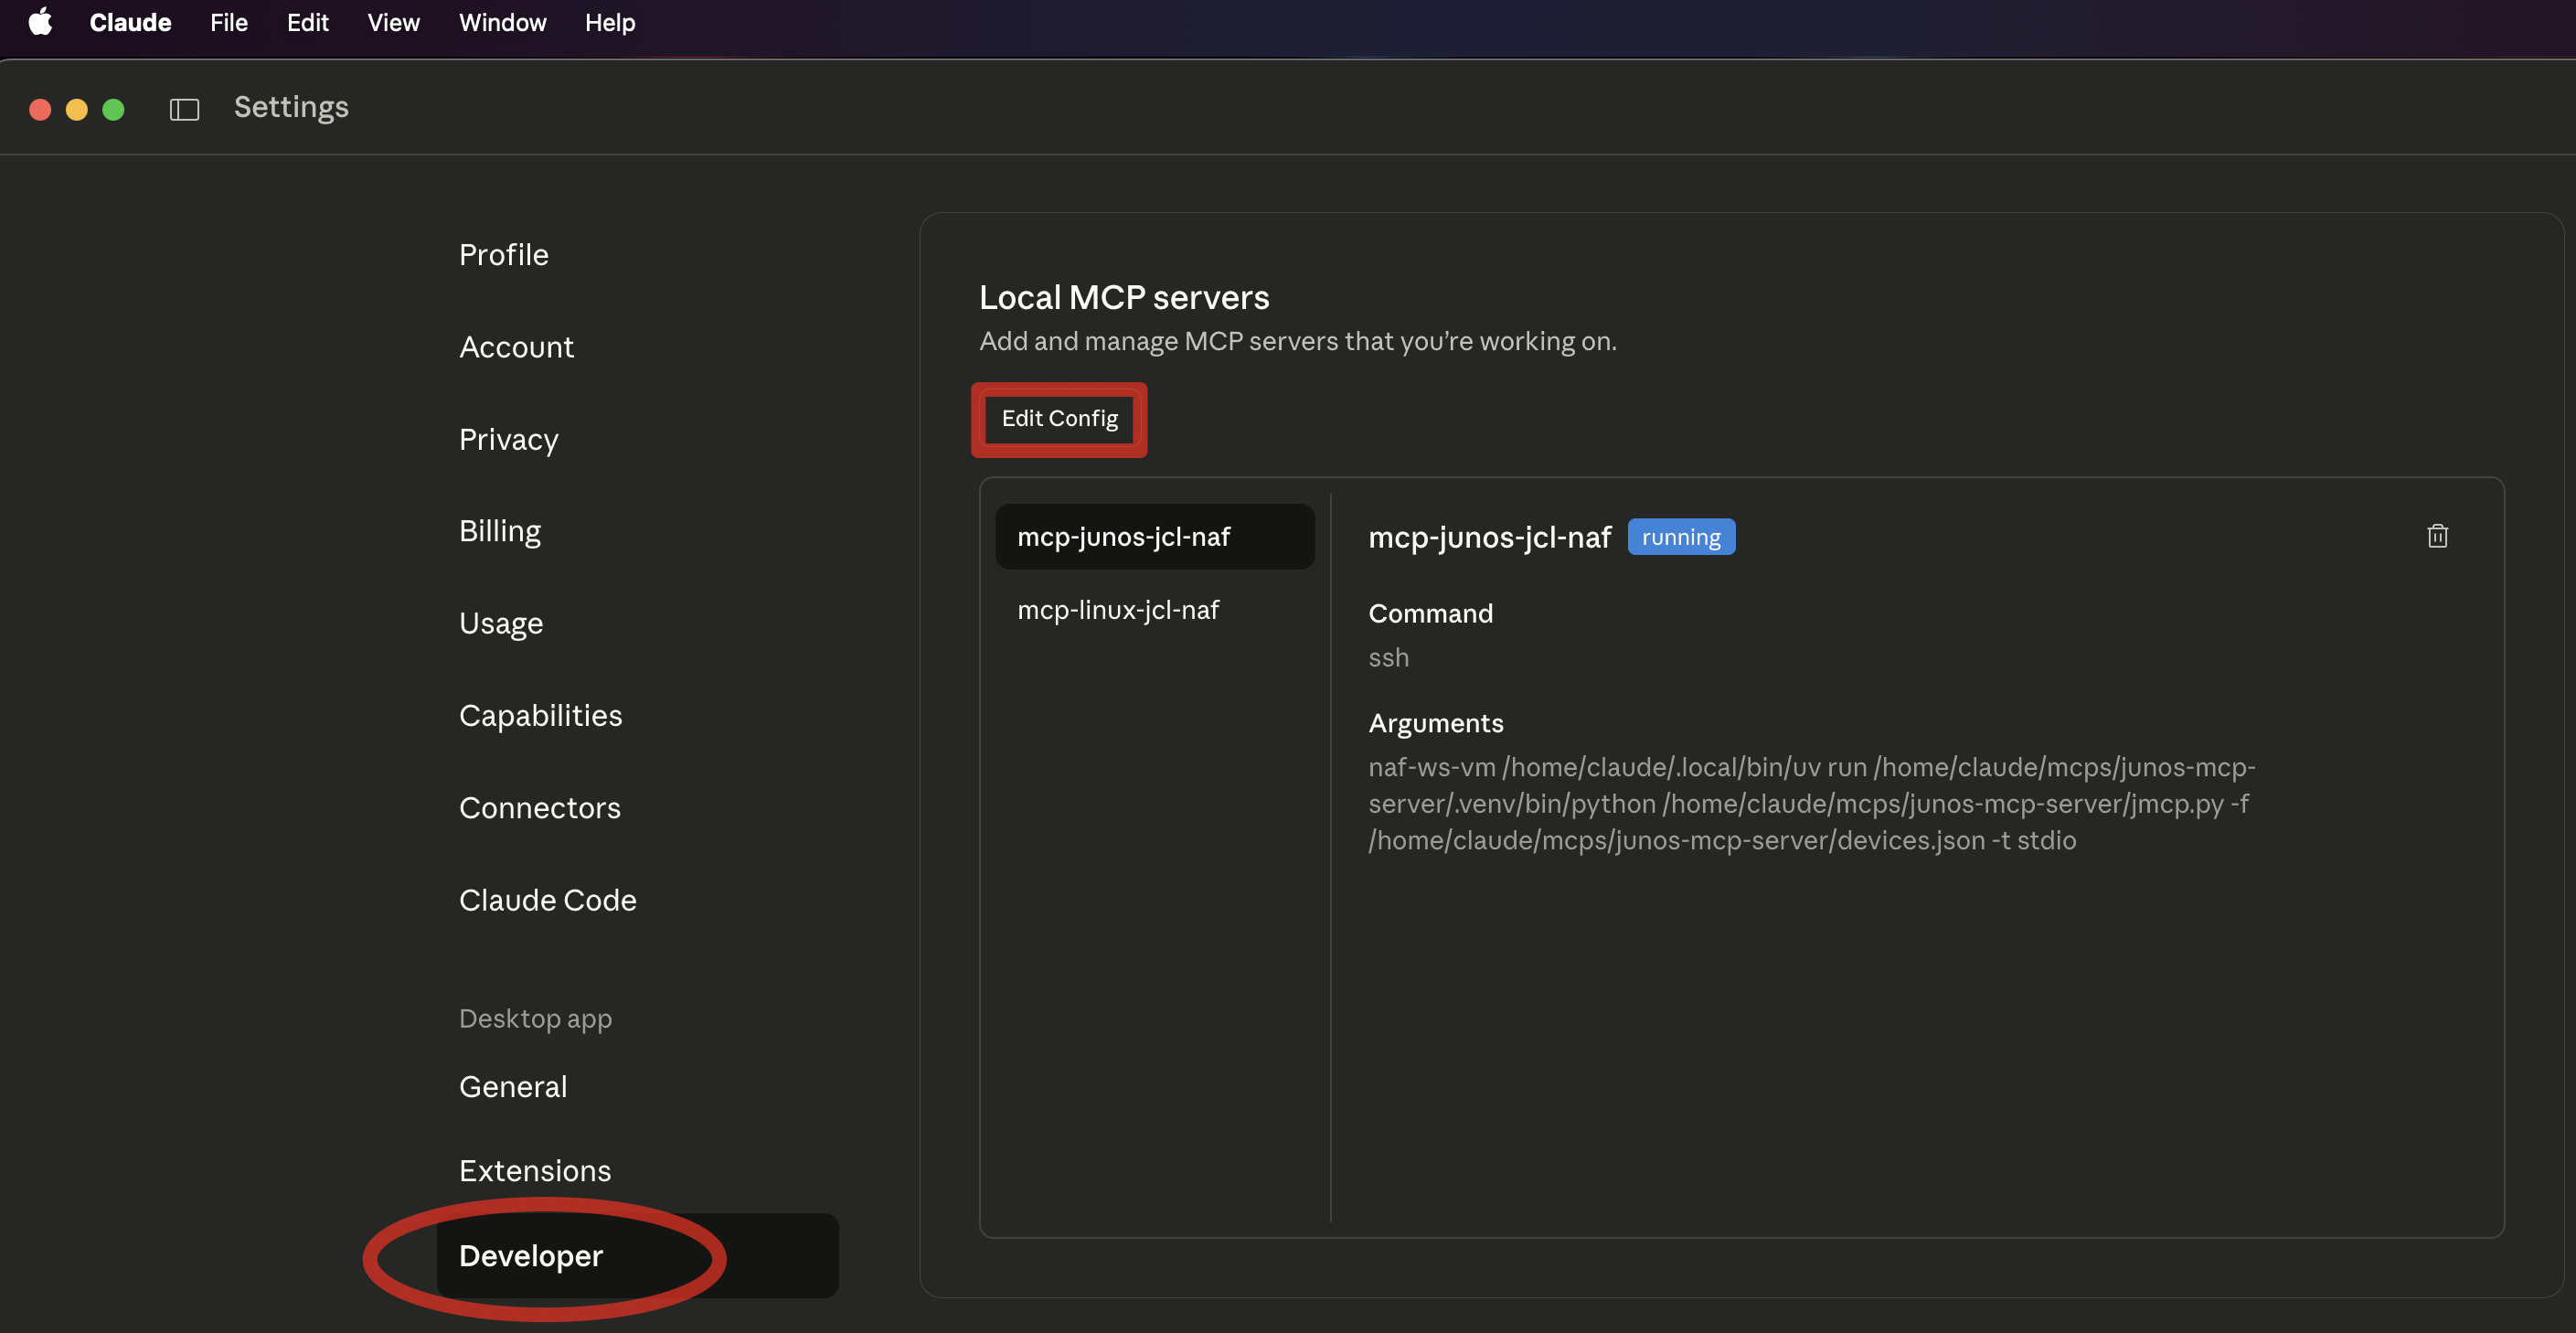This screenshot has height=1333, width=2576.
Task: Open Capabilities settings
Action: pyautogui.click(x=541, y=716)
